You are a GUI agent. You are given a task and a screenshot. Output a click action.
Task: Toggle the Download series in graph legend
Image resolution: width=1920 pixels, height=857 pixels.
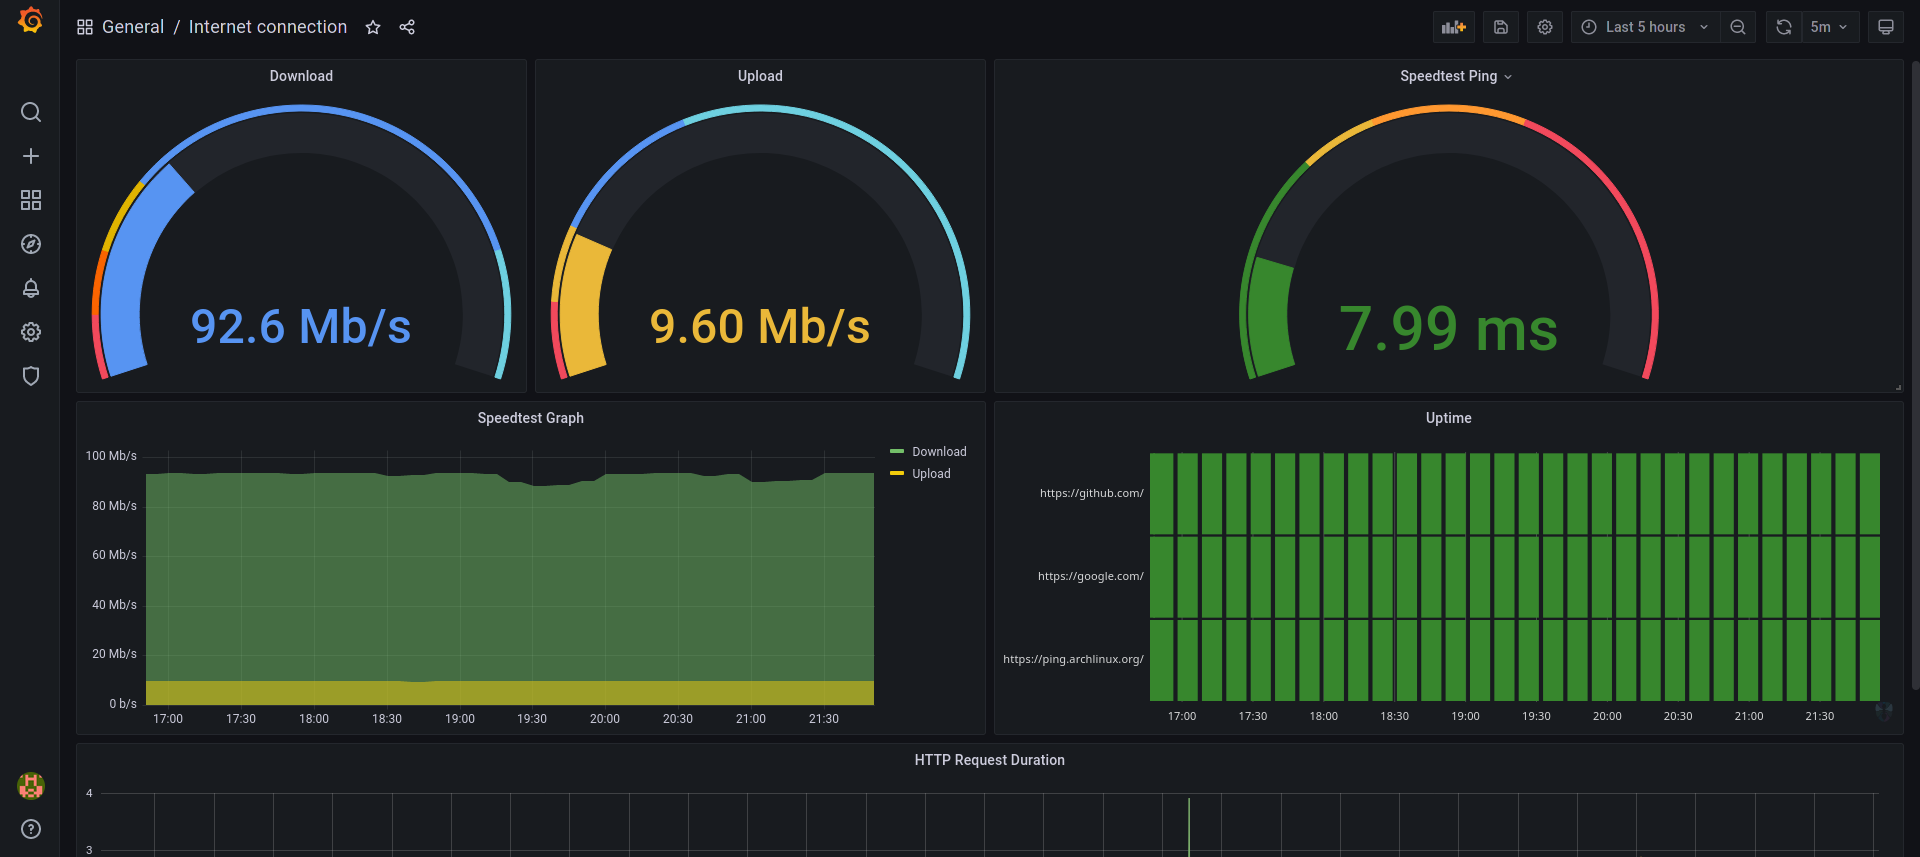(939, 452)
